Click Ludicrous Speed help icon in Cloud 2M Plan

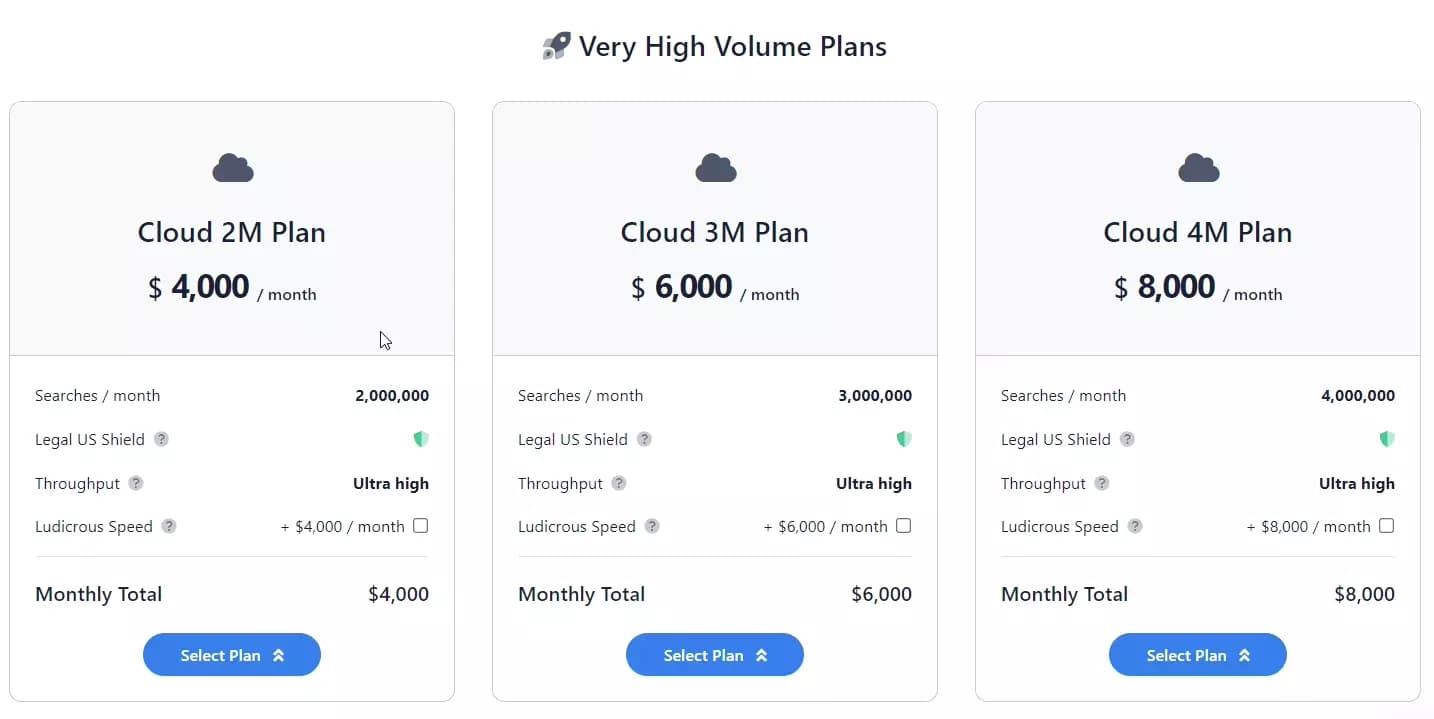(169, 526)
